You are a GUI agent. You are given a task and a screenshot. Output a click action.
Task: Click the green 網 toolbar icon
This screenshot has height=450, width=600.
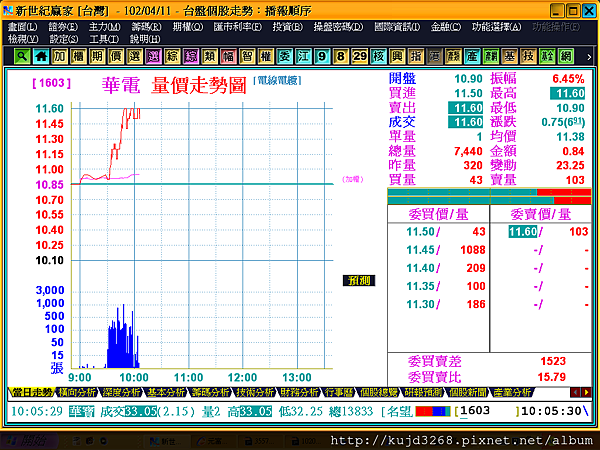[566, 57]
